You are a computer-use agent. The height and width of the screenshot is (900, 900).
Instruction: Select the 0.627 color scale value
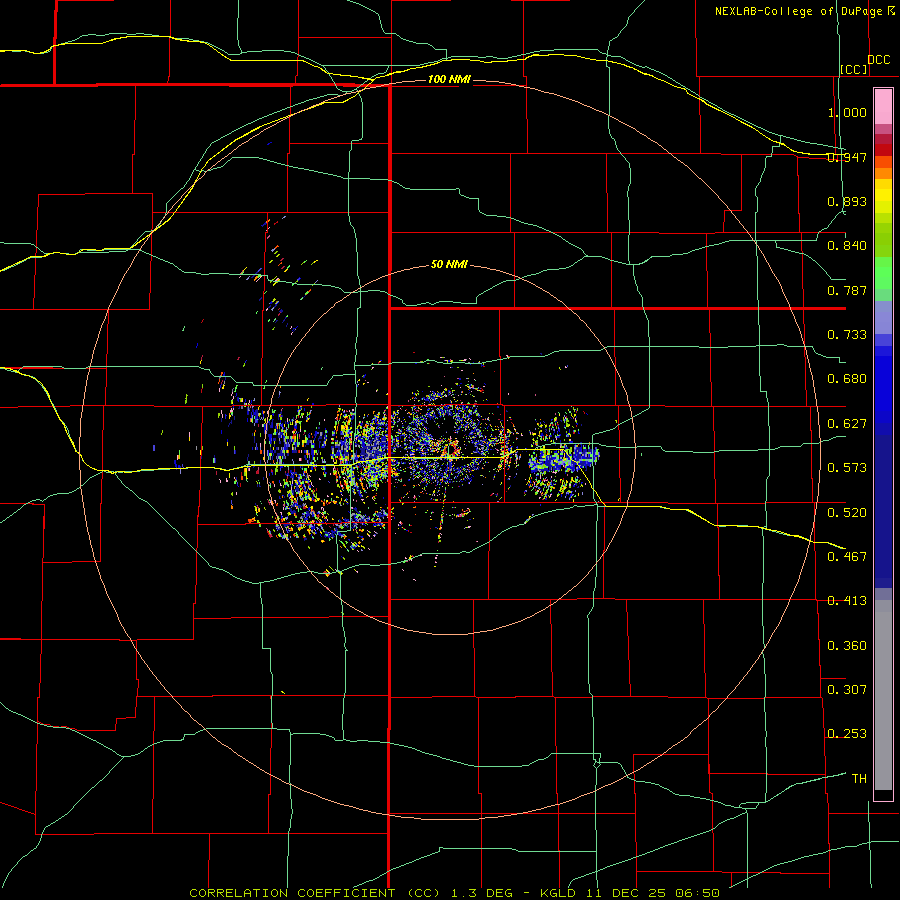tap(847, 424)
